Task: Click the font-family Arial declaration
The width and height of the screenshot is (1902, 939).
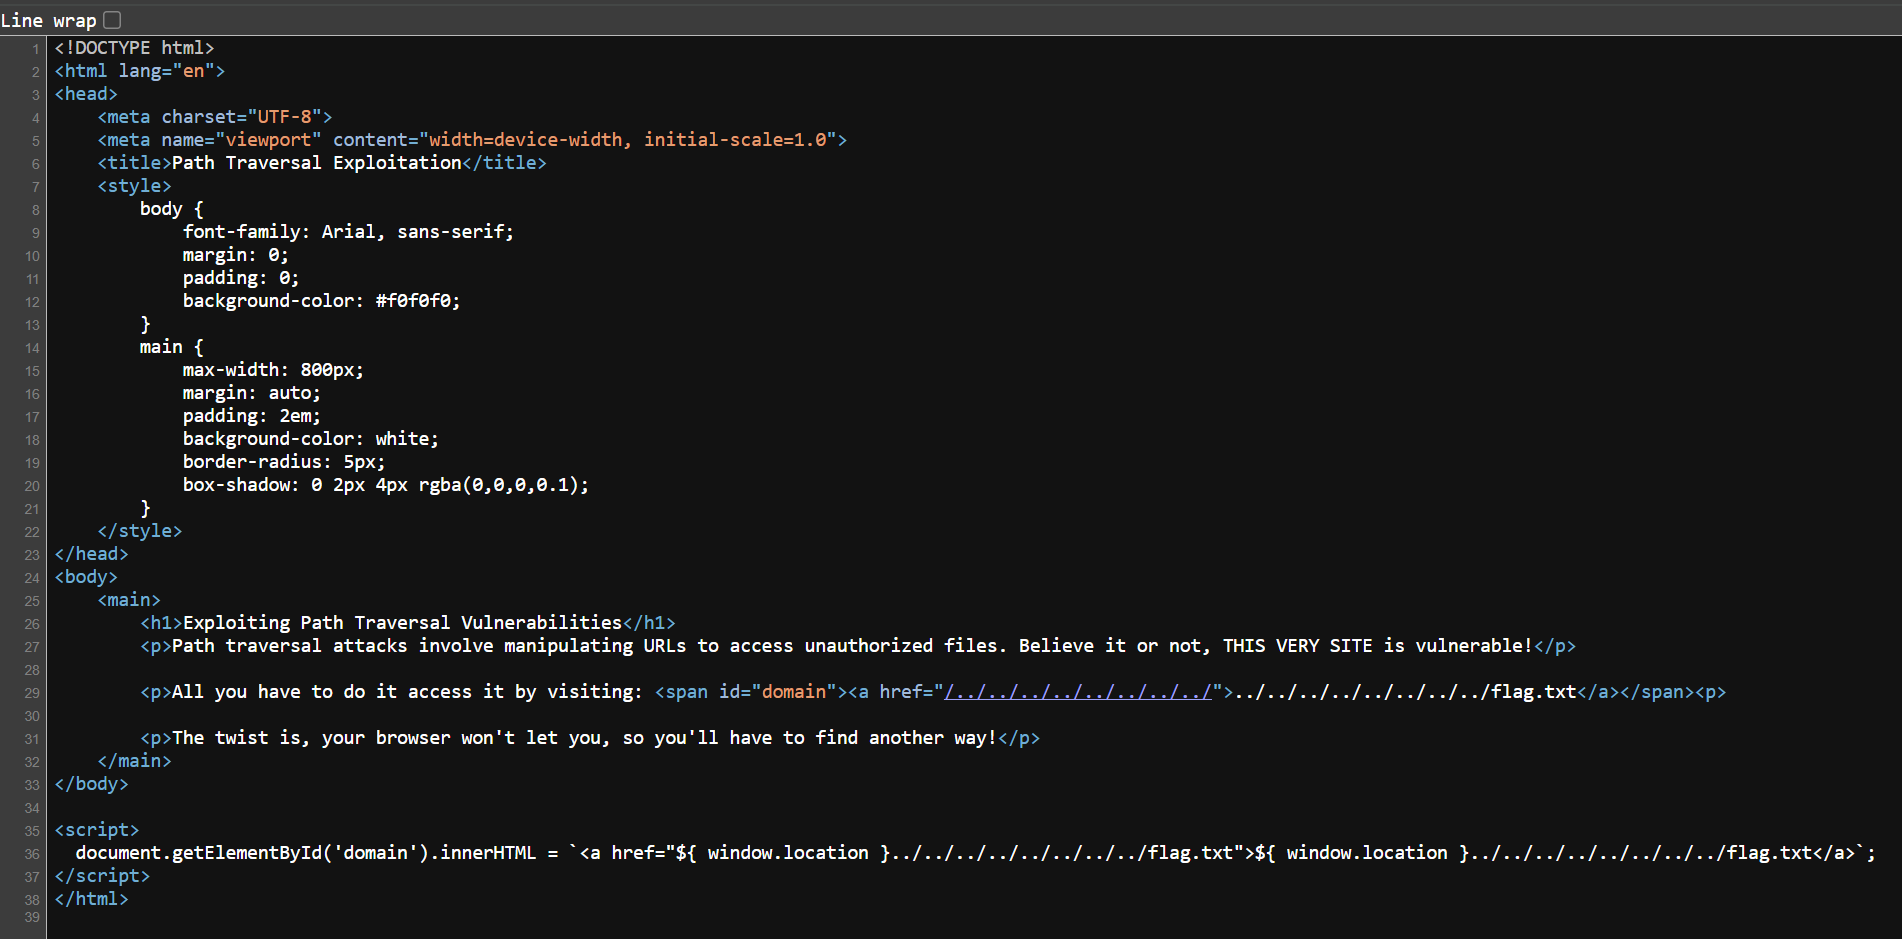Action: tap(348, 232)
